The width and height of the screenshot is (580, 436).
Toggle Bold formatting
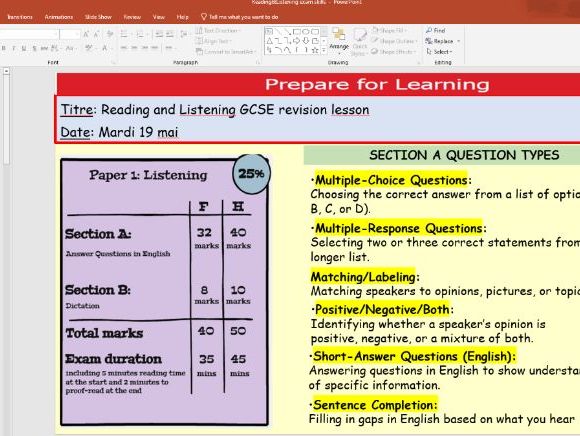pyautogui.click(x=4, y=48)
